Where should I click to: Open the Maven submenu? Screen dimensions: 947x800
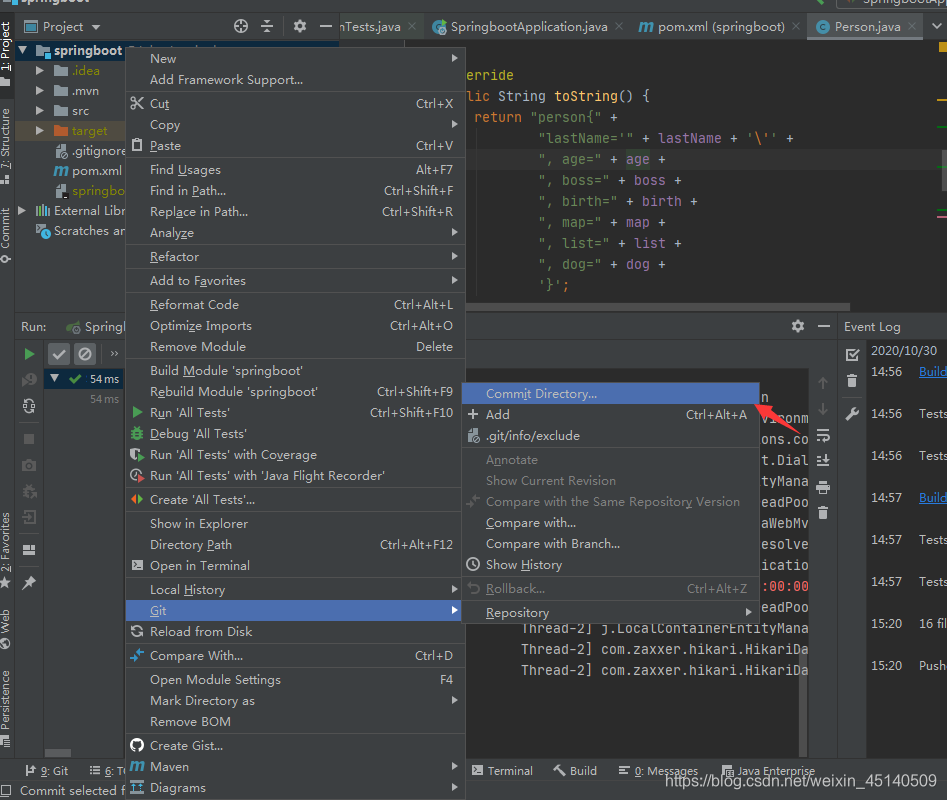click(295, 767)
